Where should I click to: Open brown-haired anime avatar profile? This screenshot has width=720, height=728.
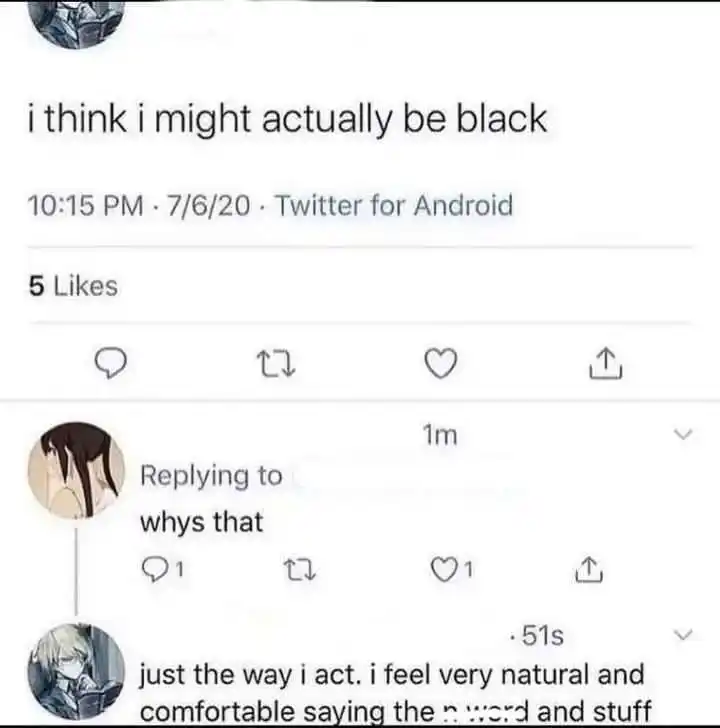pyautogui.click(x=76, y=470)
